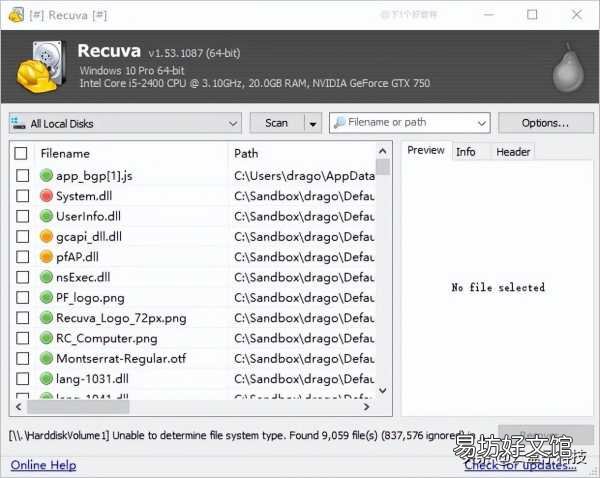Check the box for lang-1031.dll
Viewport: 600px width, 478px height.
(23, 379)
